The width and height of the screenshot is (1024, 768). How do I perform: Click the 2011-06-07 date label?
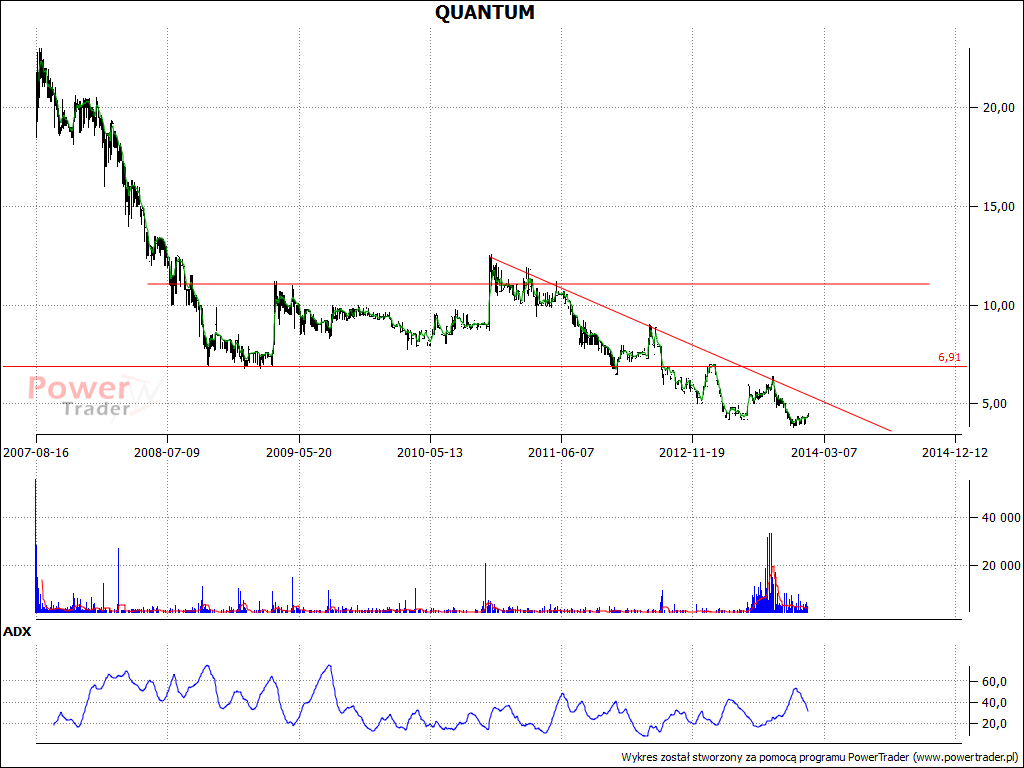click(561, 453)
